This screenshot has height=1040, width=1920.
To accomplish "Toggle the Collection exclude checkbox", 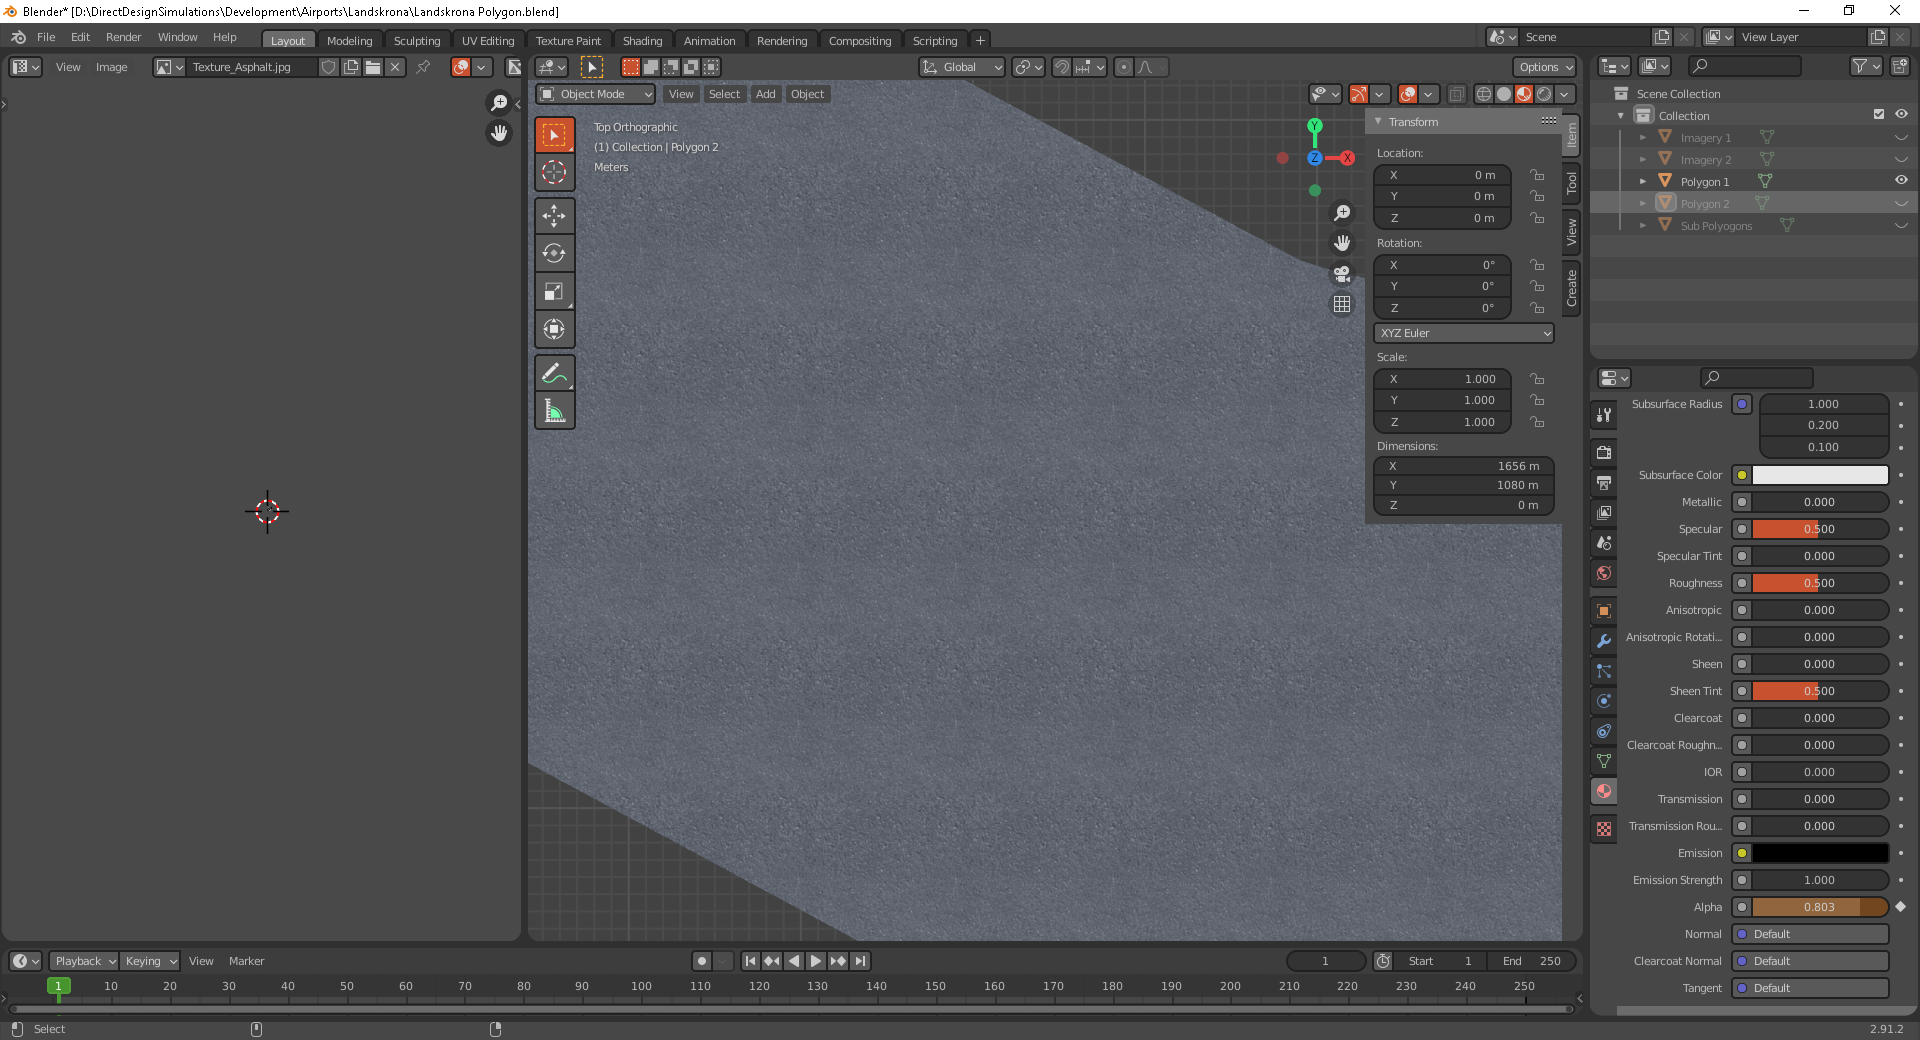I will [x=1879, y=114].
